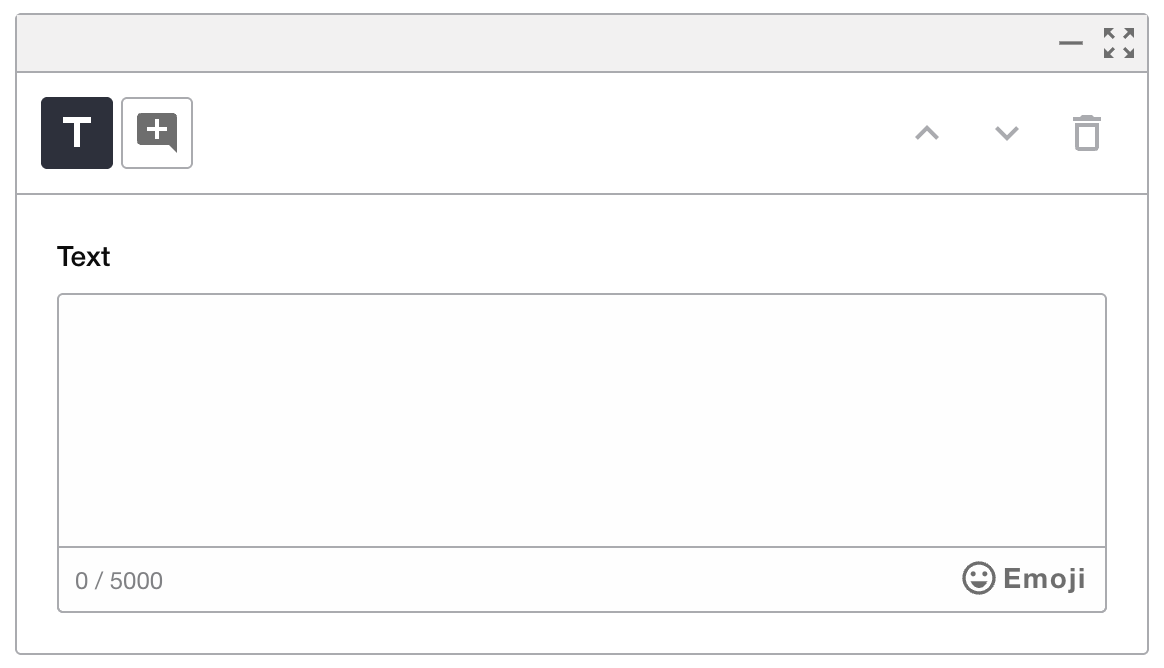Viewport: 1164px width, 668px height.
Task: Toggle the add-comment bubble button
Action: [157, 133]
